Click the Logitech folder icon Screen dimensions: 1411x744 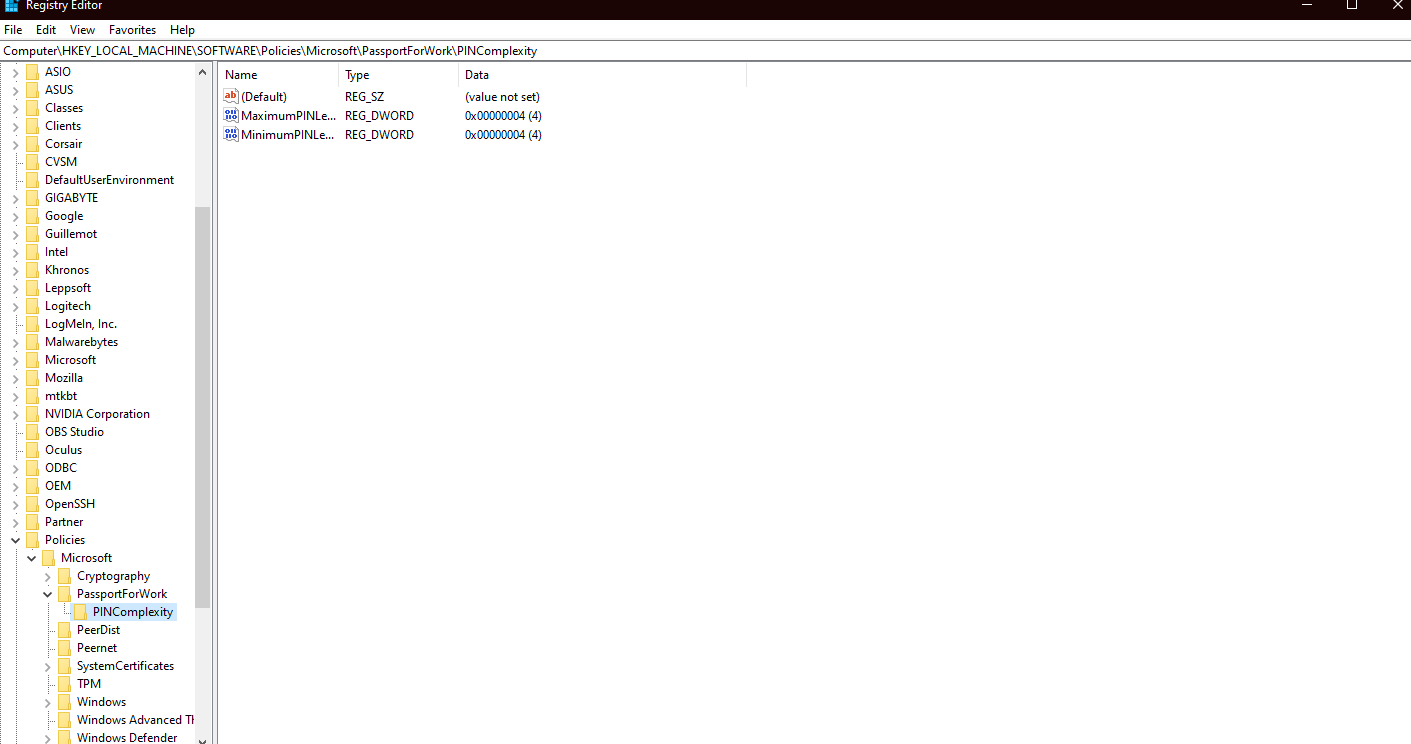pos(33,306)
